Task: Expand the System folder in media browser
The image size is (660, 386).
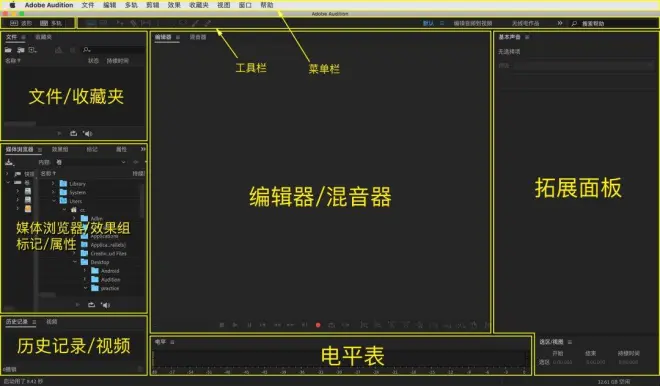Action: (x=53, y=192)
